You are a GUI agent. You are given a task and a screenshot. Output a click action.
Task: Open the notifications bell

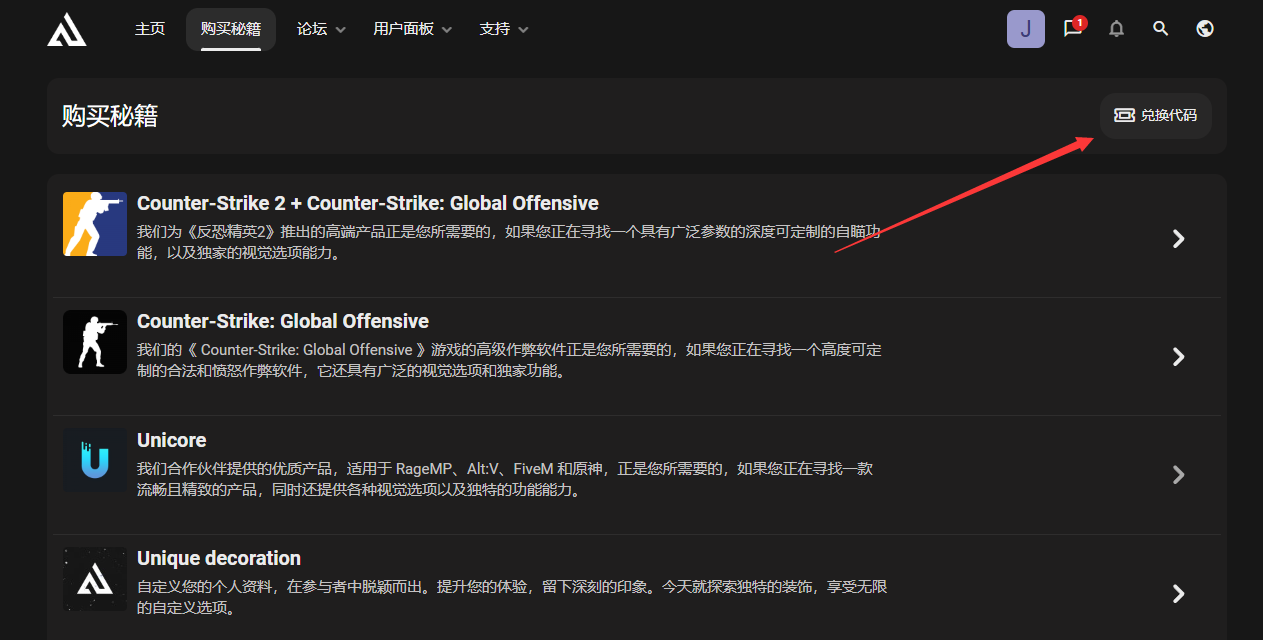[1117, 29]
